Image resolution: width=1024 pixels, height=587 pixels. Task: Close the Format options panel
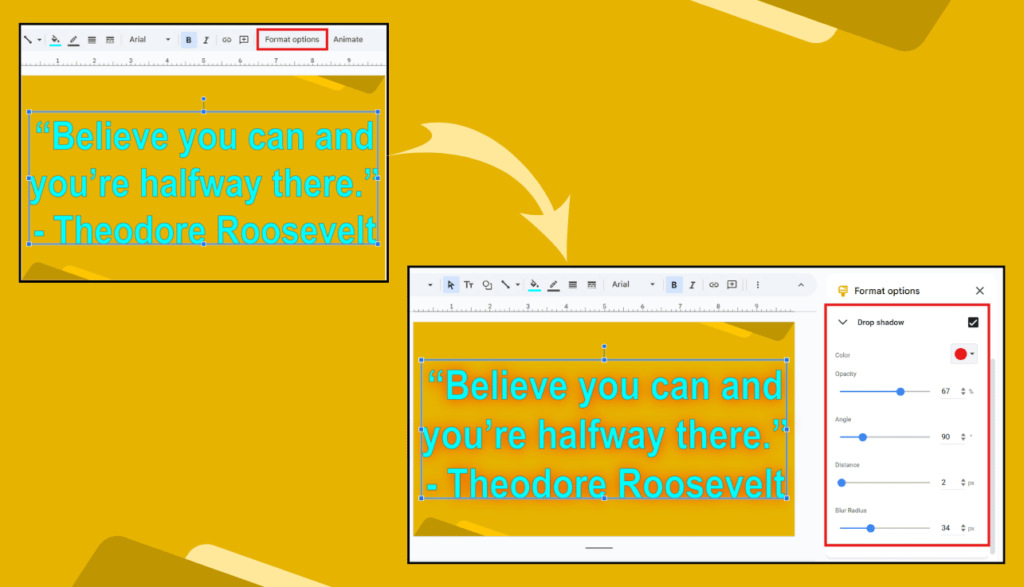(x=979, y=291)
